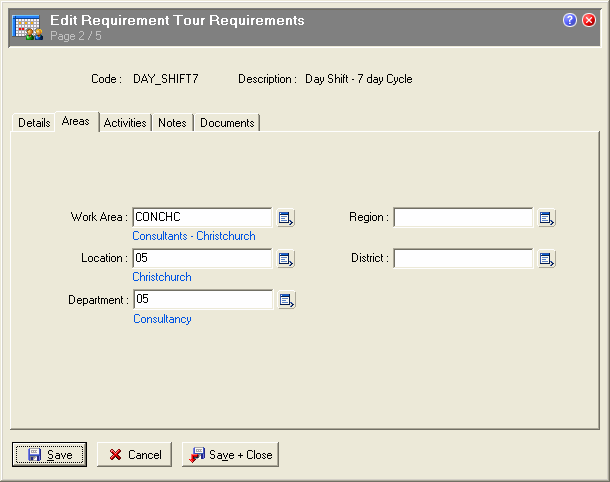Open the Activities tab

pyautogui.click(x=125, y=123)
